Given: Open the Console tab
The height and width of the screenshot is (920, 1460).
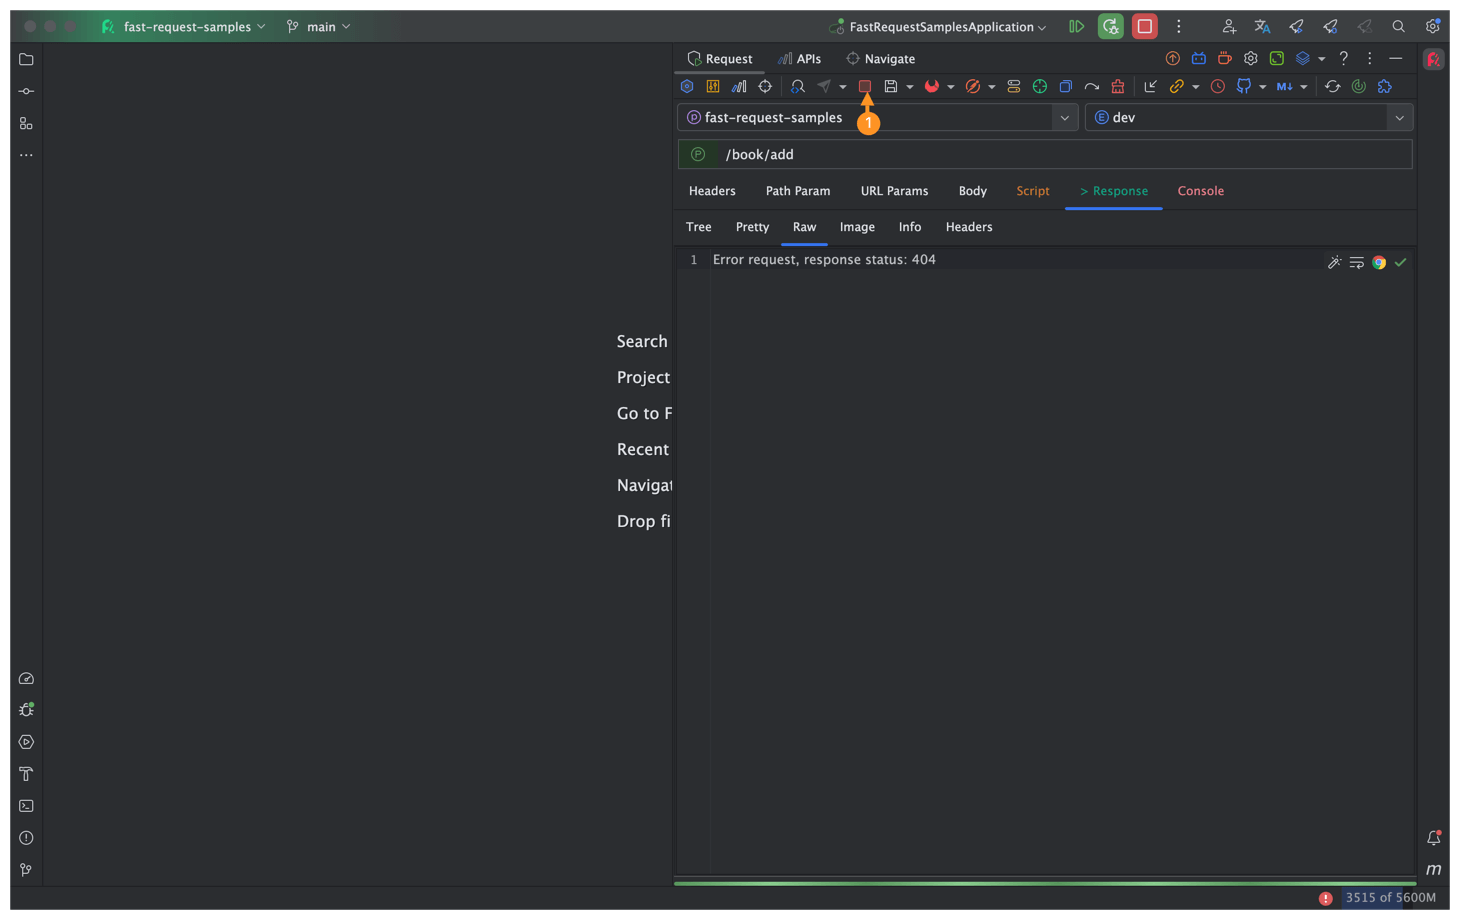Looking at the screenshot, I should click(x=1200, y=191).
